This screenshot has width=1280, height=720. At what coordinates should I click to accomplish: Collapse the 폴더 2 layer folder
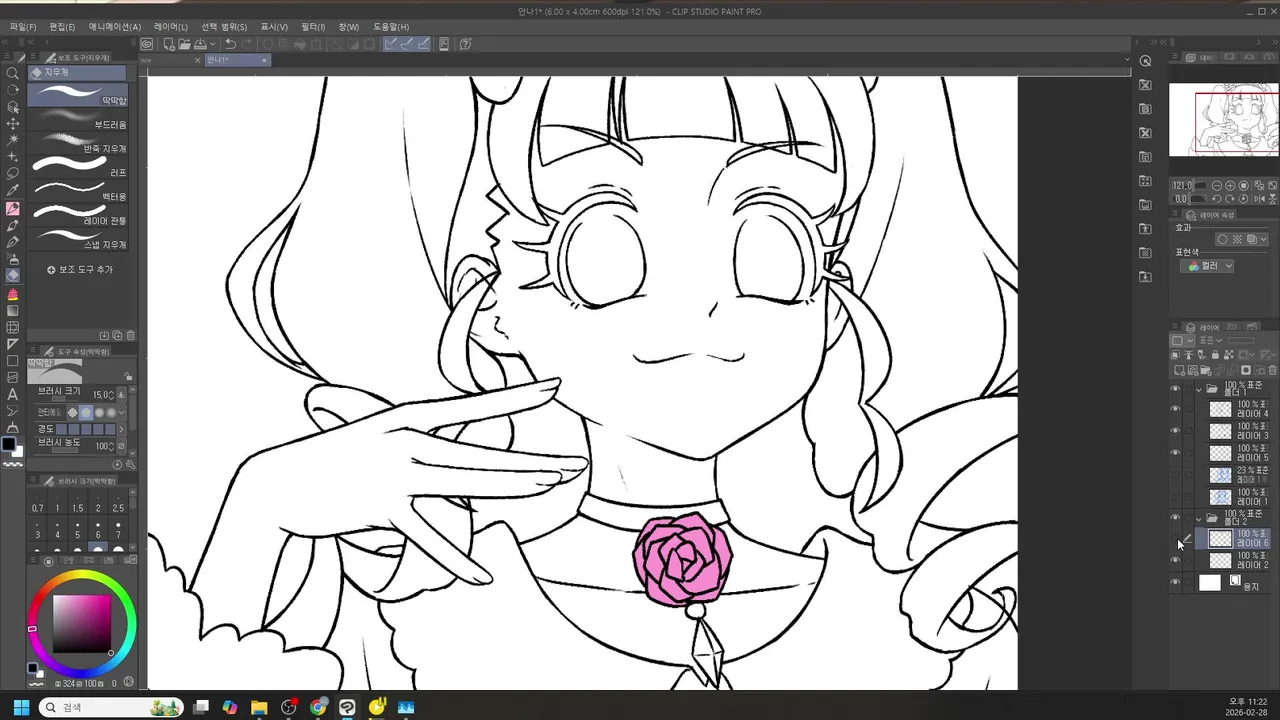click(1199, 518)
